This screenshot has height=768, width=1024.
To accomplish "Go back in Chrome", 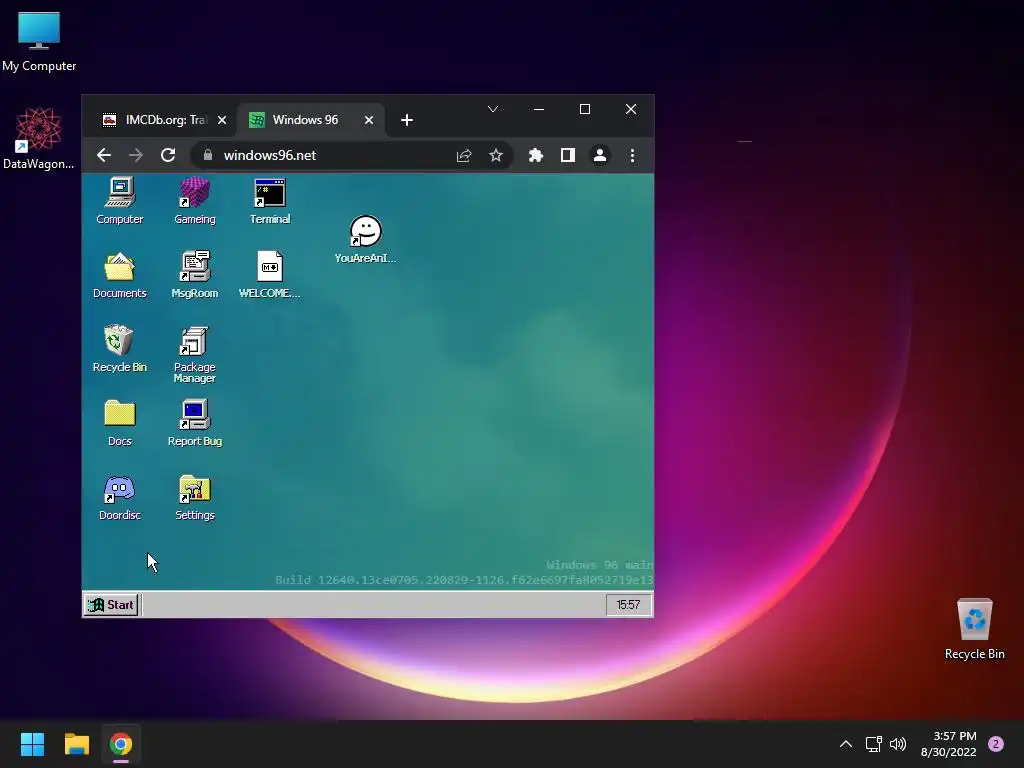I will [x=104, y=155].
